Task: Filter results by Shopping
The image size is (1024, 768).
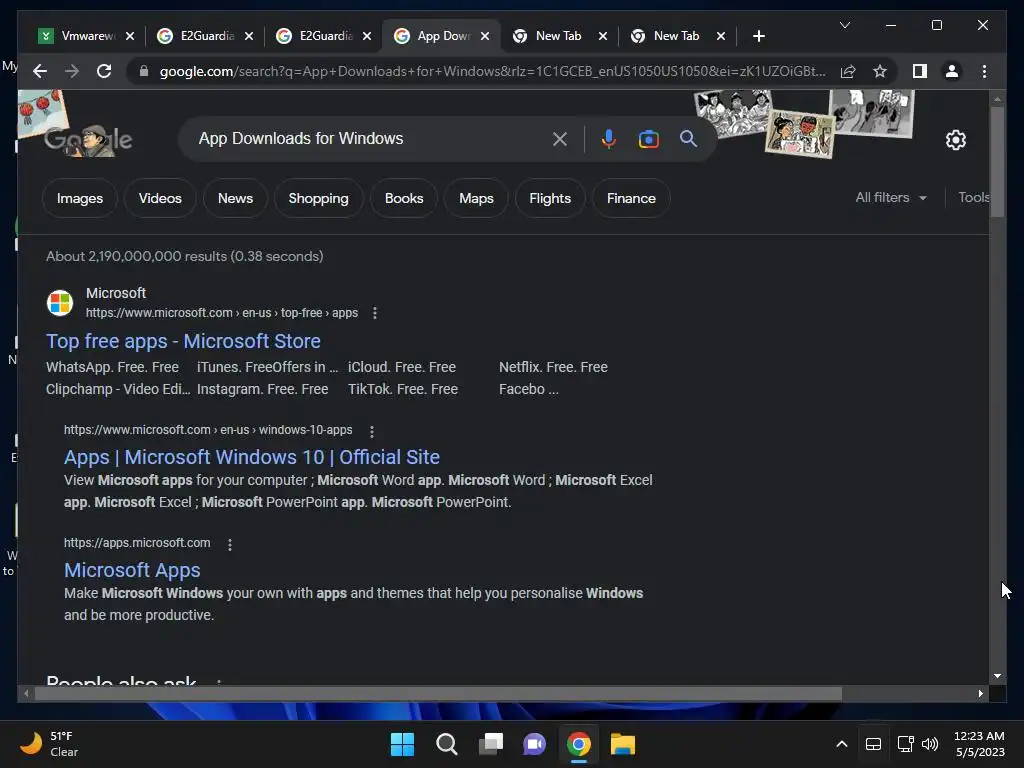Action: pyautogui.click(x=319, y=198)
